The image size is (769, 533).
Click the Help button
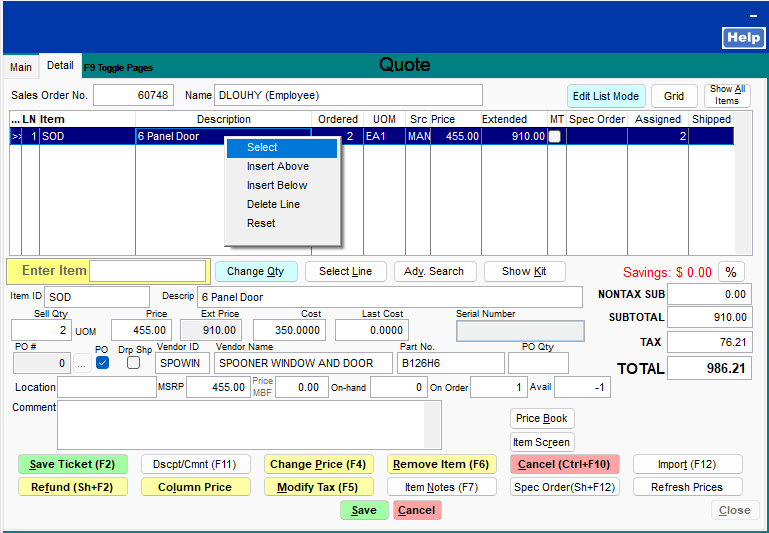743,38
